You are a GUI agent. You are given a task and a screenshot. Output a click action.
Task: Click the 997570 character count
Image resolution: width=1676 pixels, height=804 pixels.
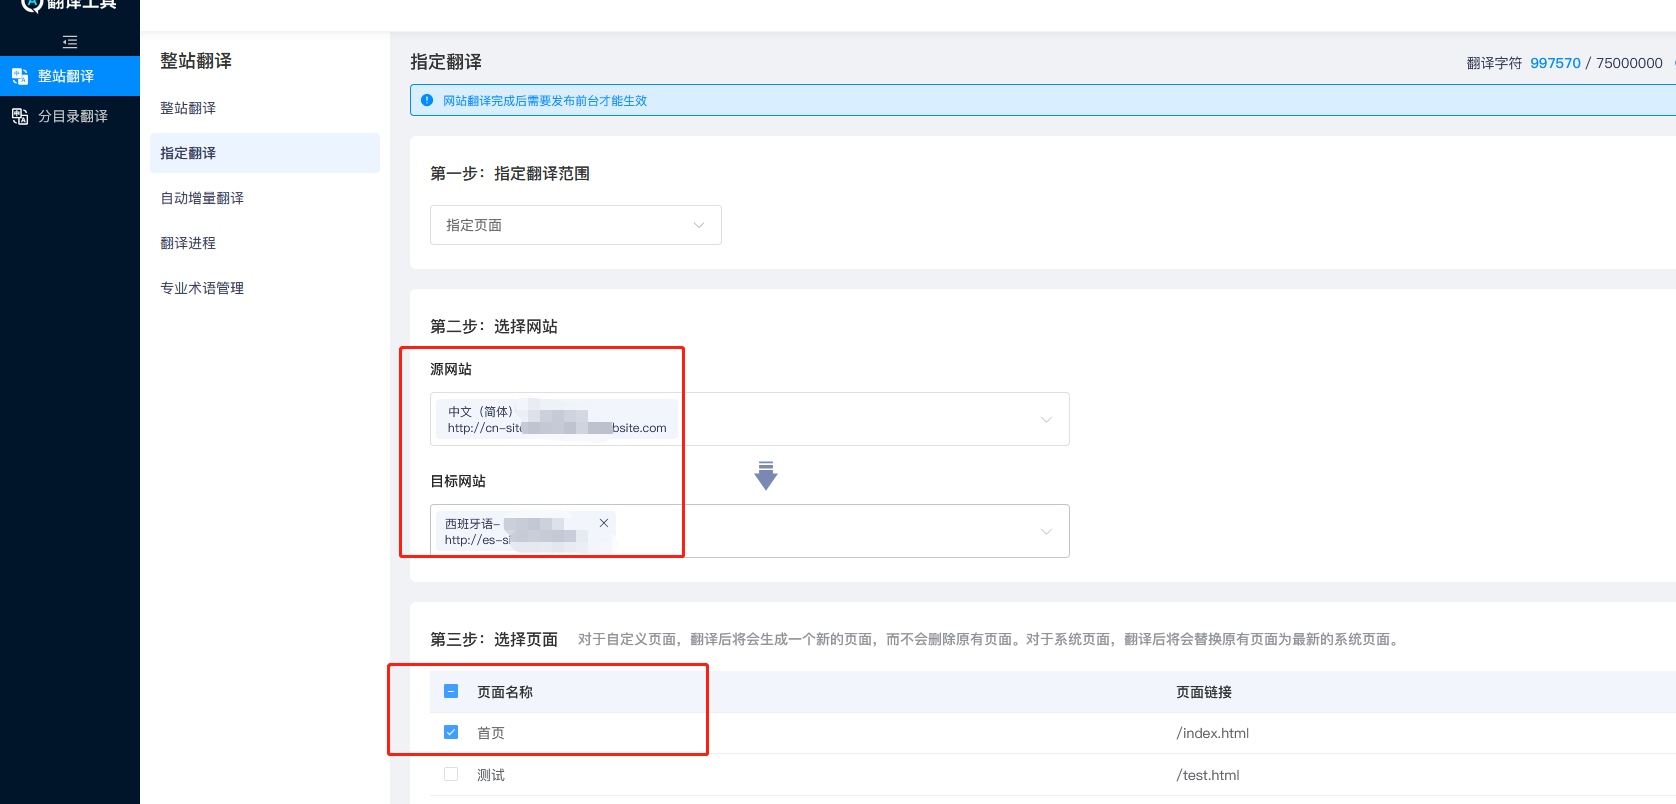click(x=1555, y=63)
